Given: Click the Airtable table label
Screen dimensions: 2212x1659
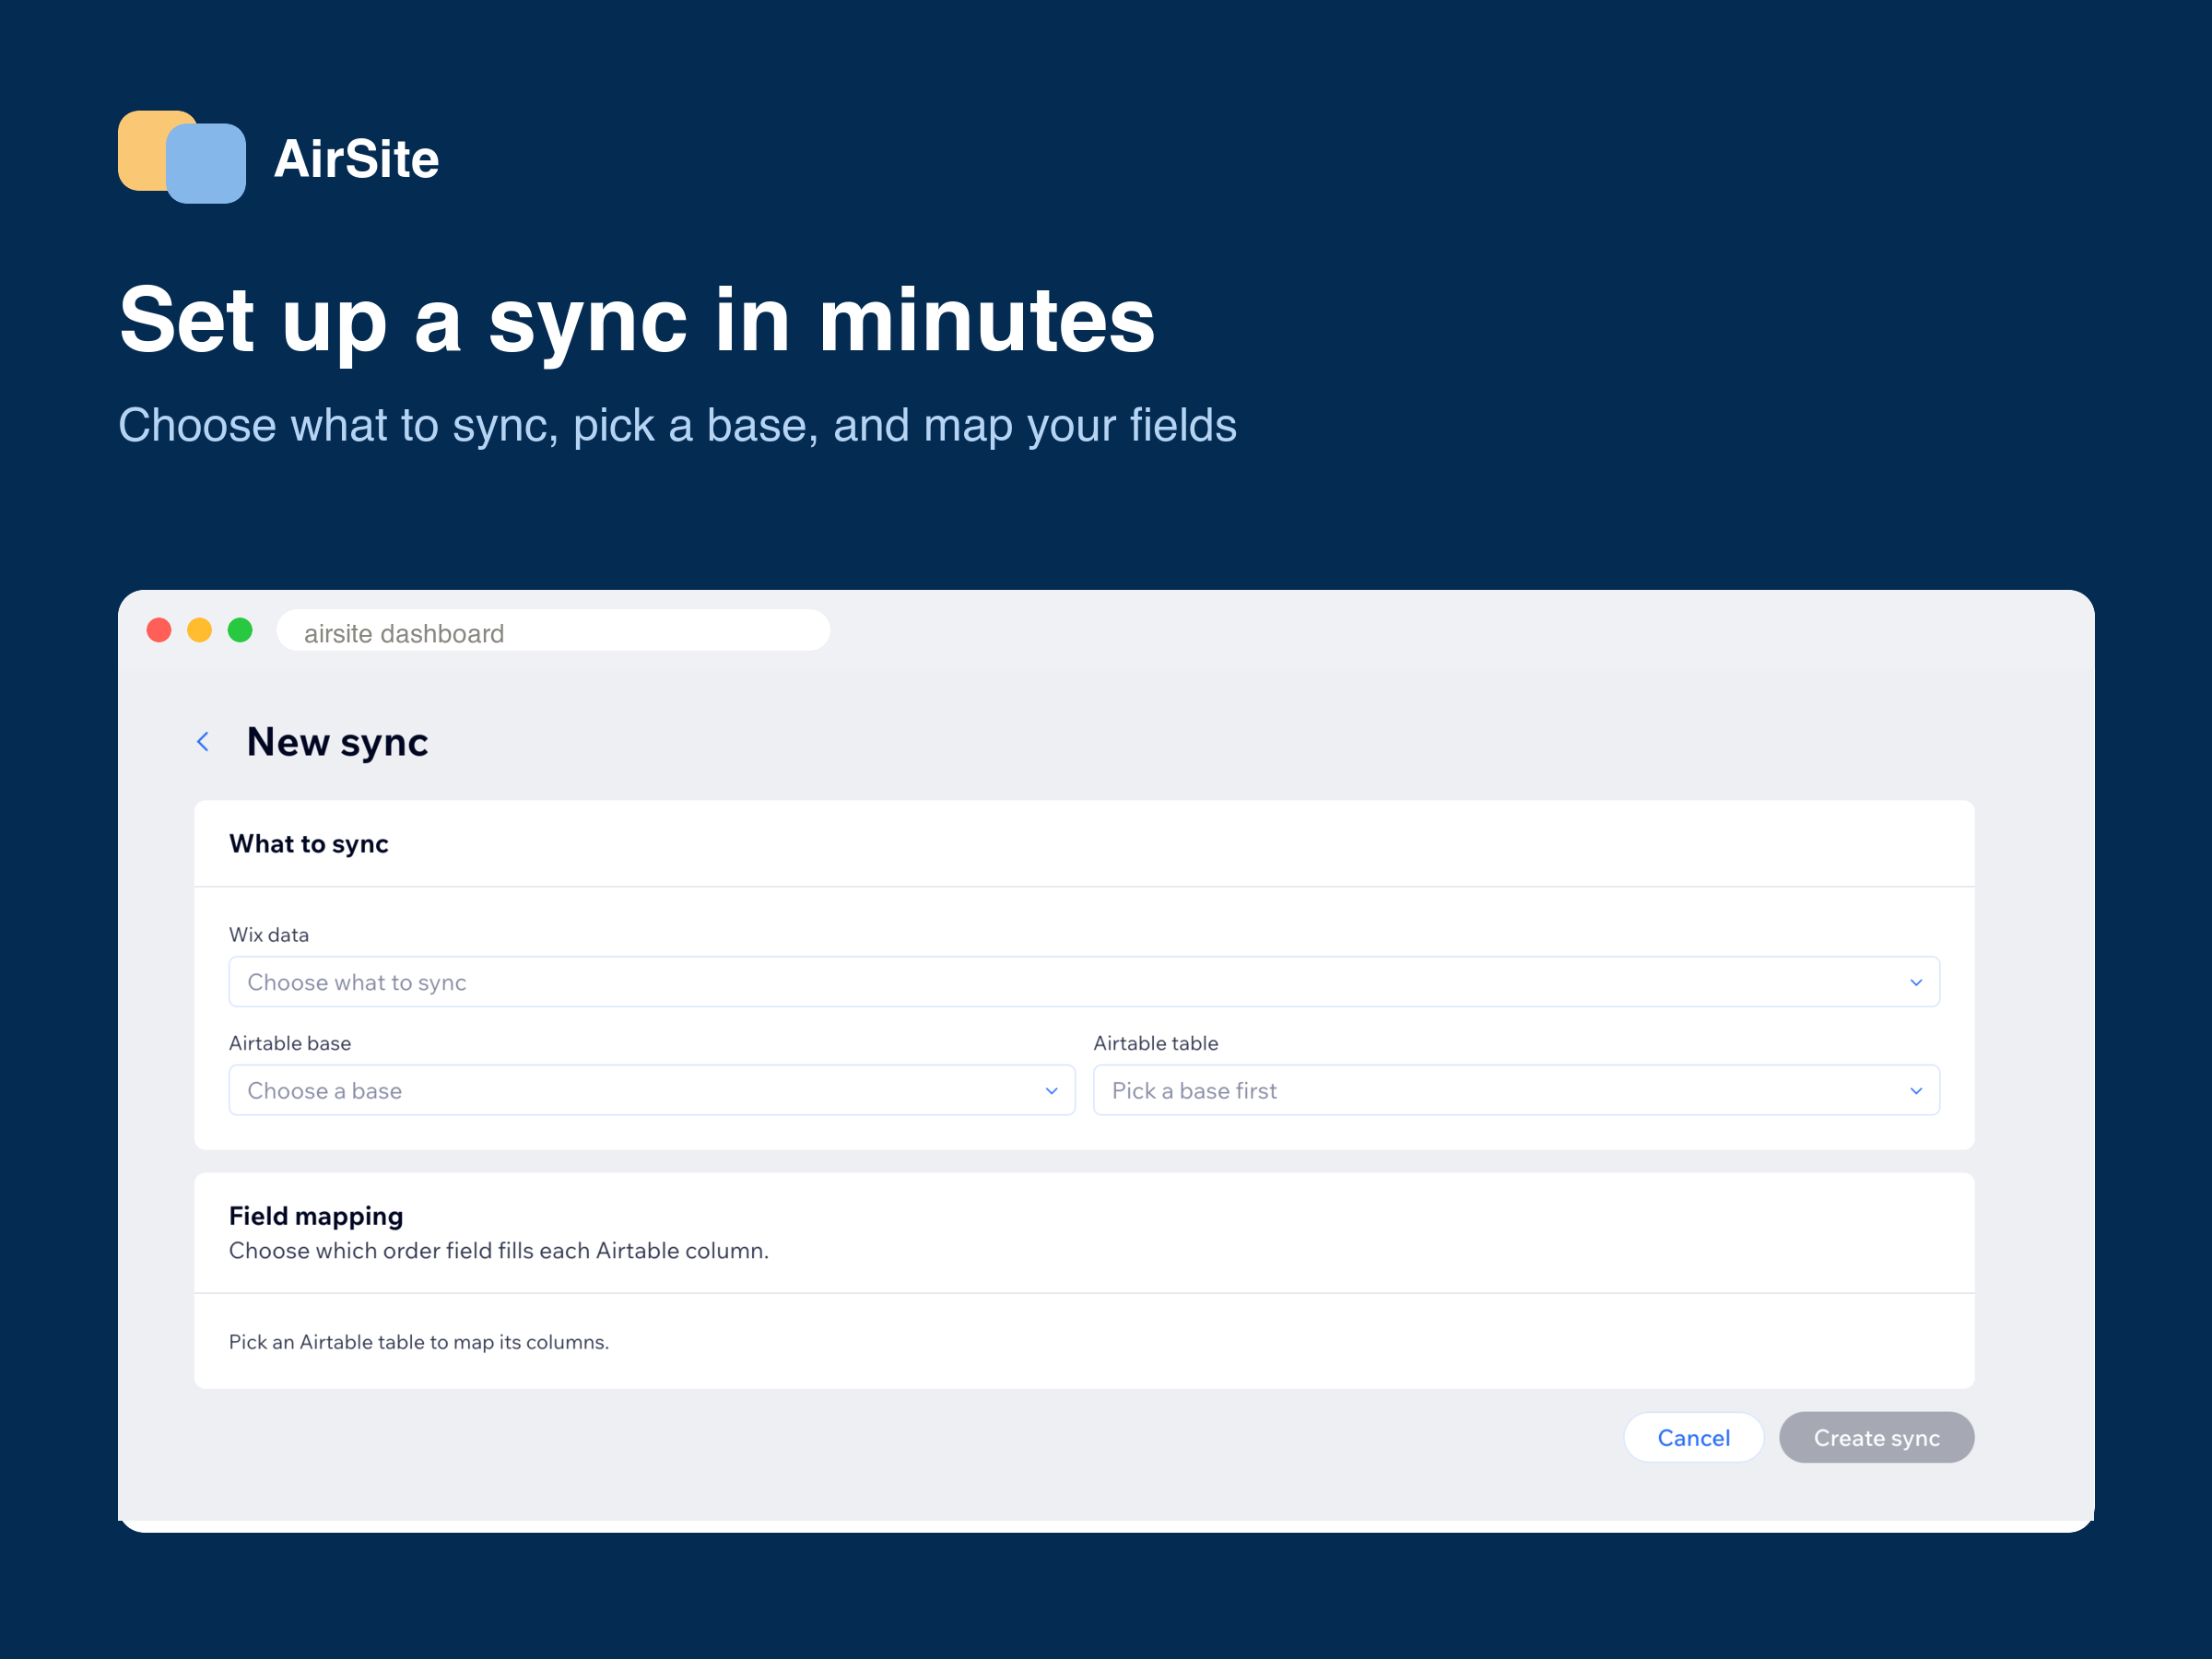Looking at the screenshot, I should [1156, 1042].
